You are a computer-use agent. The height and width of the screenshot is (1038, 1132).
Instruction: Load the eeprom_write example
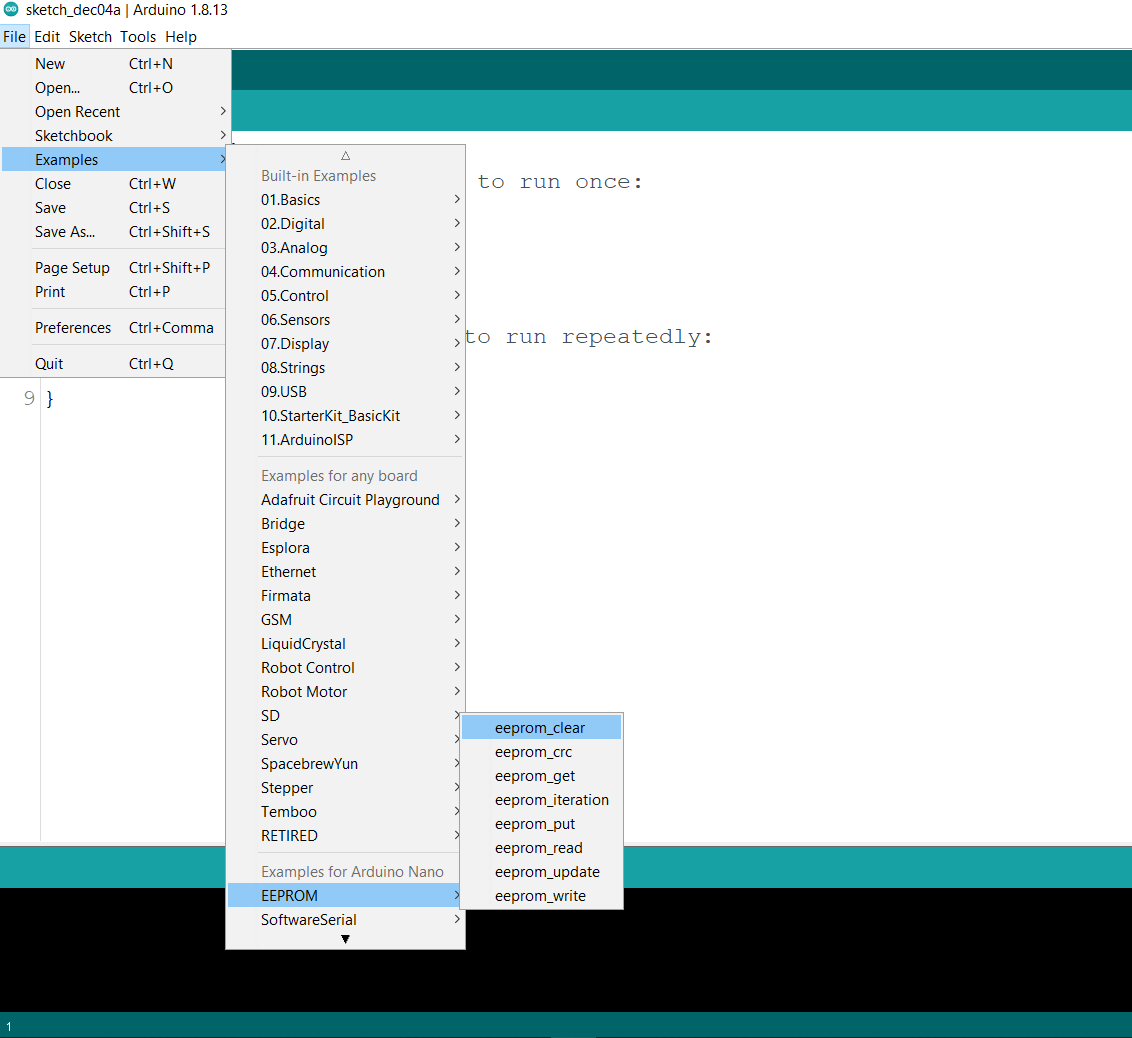[x=541, y=896]
